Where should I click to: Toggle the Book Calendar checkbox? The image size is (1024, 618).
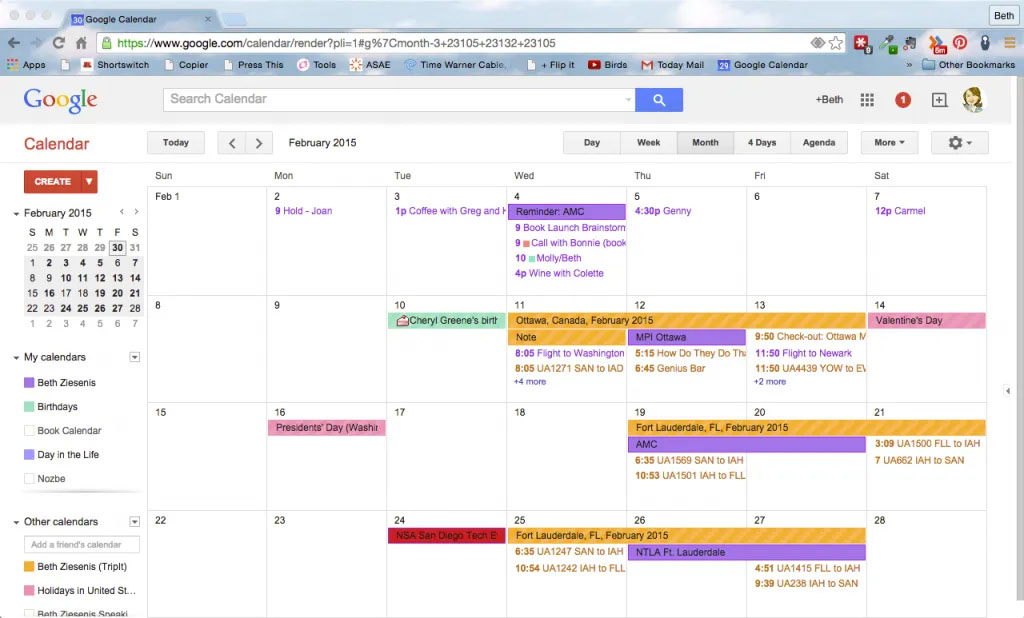click(x=29, y=431)
